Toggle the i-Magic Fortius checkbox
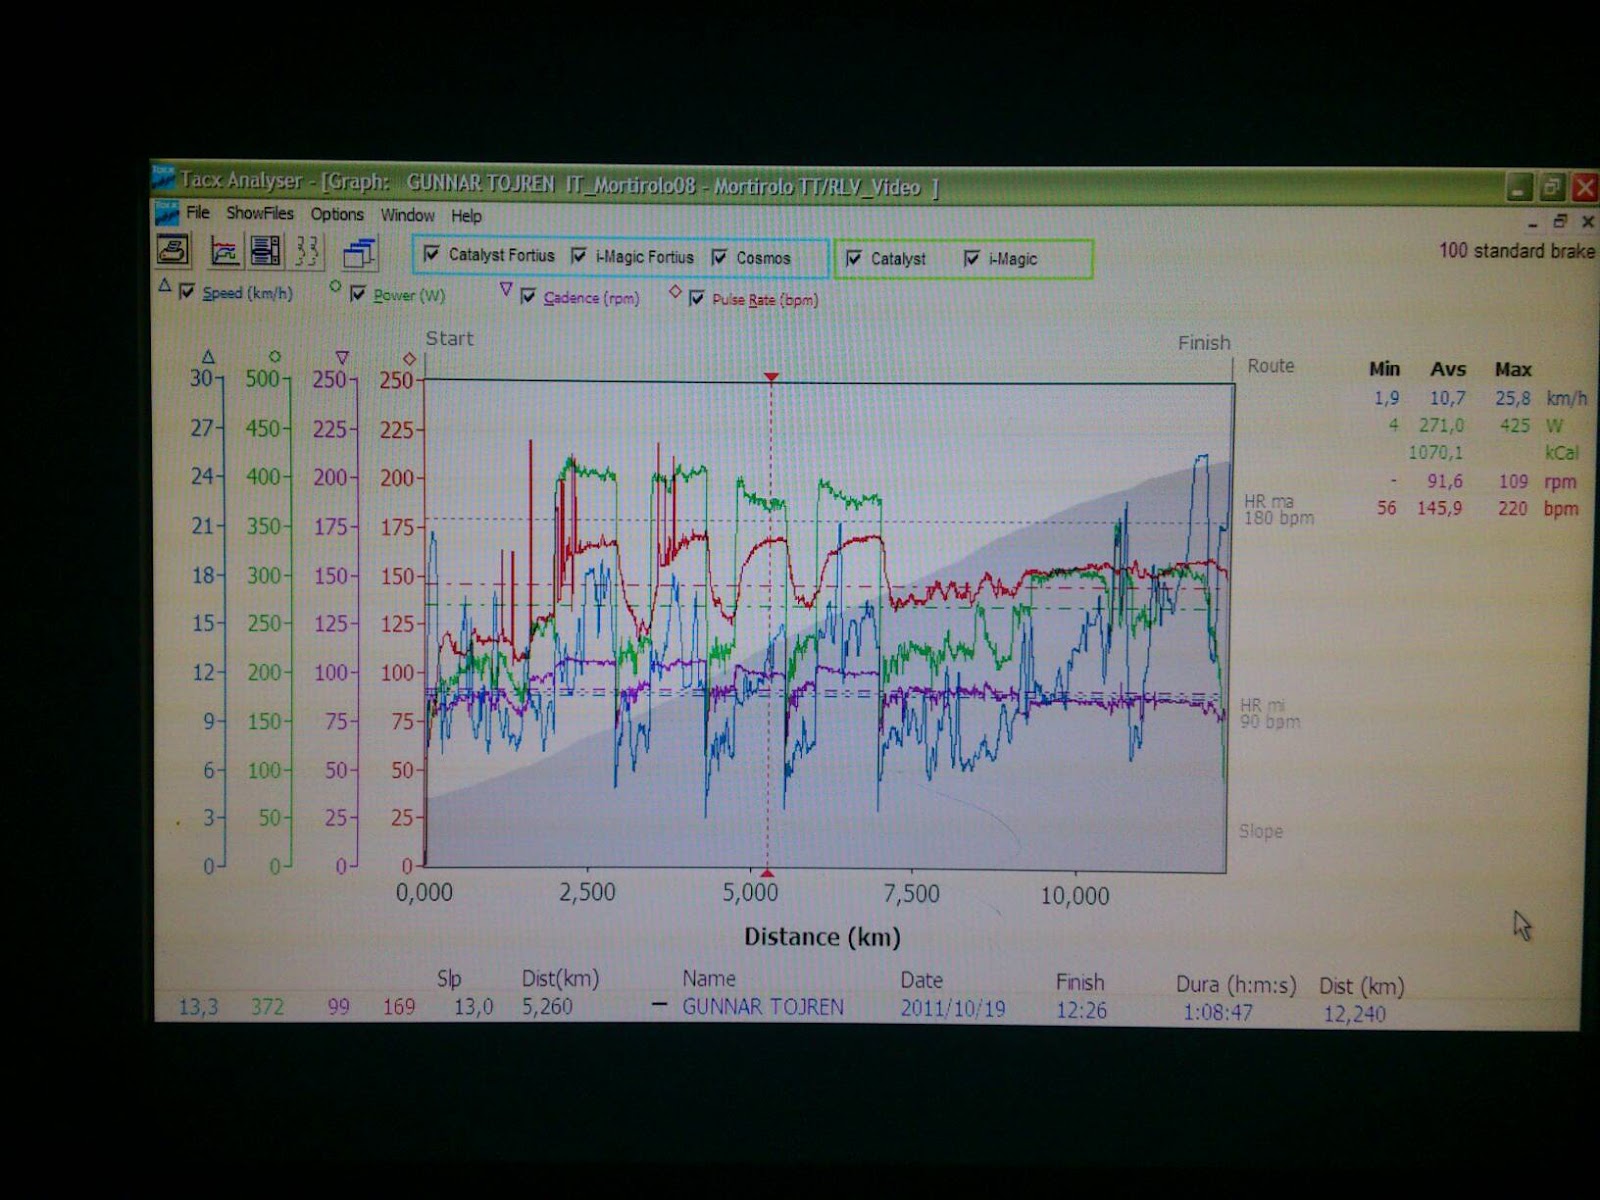The width and height of the screenshot is (1600, 1200). (578, 256)
